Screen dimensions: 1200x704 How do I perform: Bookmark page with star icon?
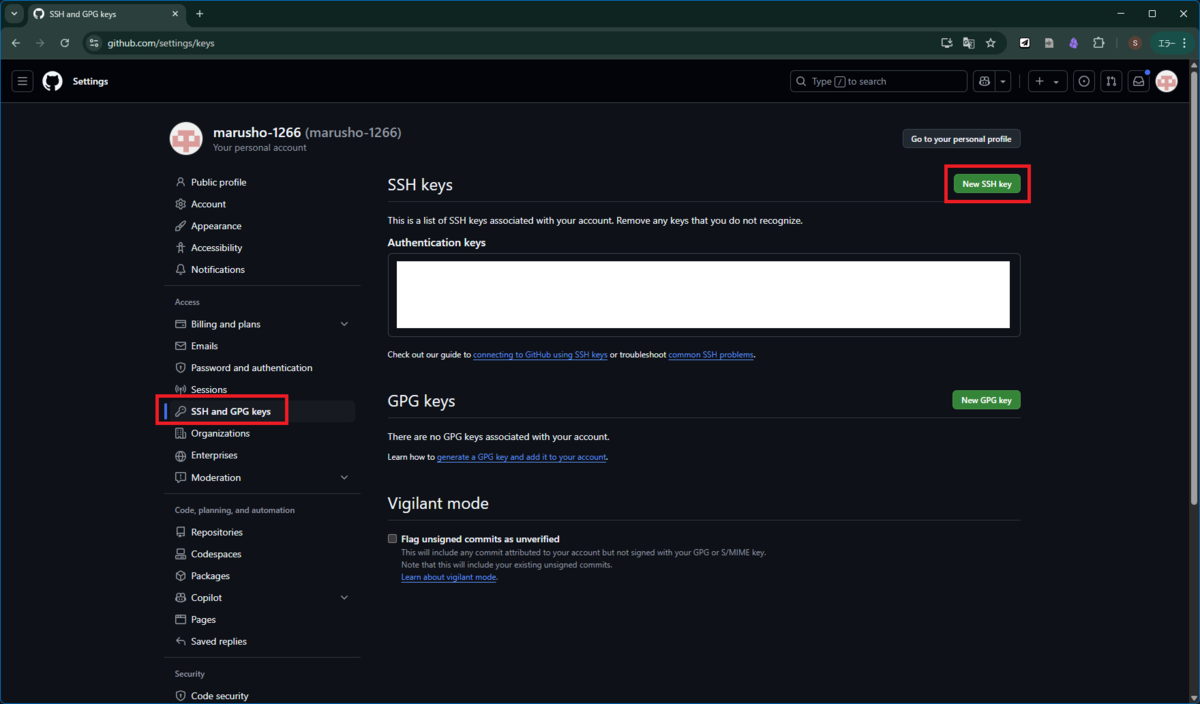tap(990, 43)
